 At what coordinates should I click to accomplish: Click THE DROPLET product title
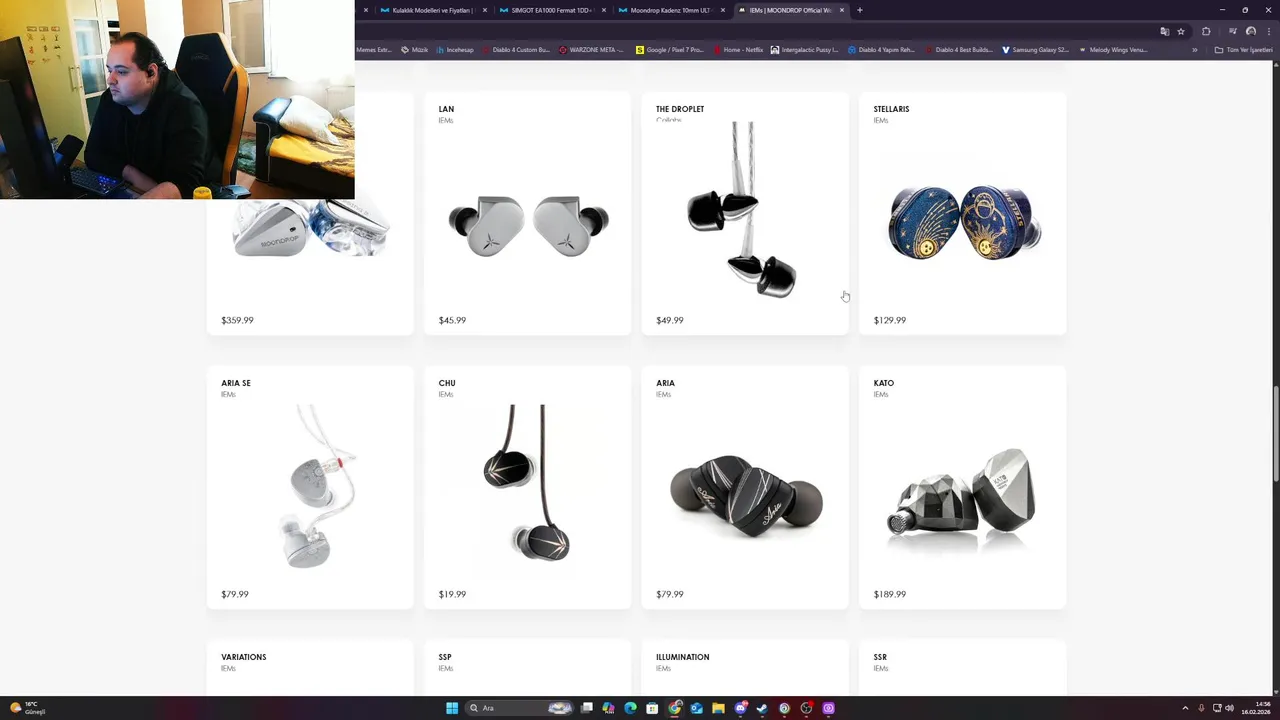(680, 109)
